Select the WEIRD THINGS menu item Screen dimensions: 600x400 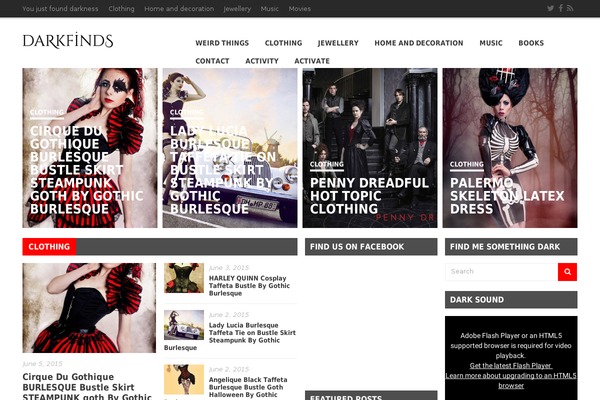pyautogui.click(x=222, y=43)
